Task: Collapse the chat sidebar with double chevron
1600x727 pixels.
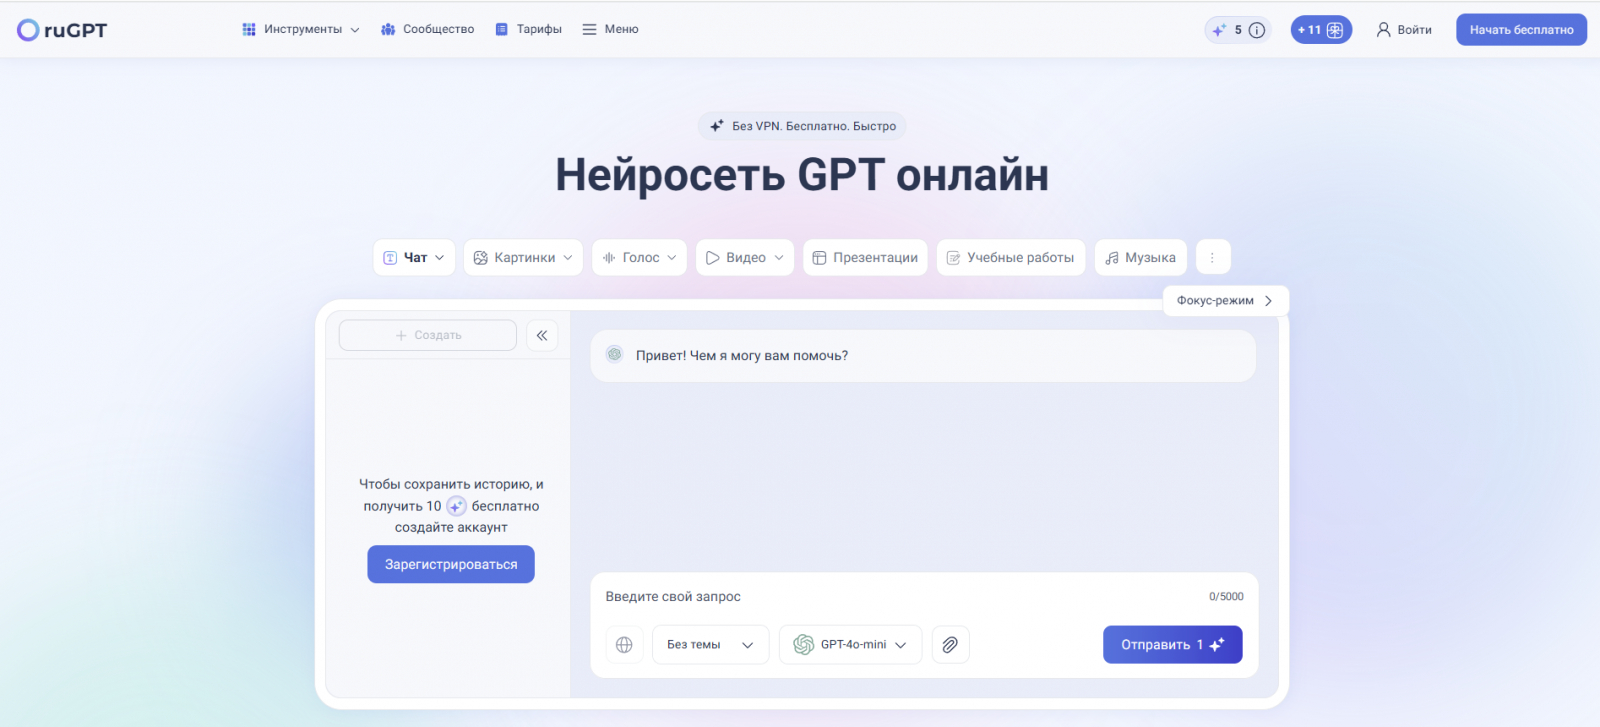Action: [x=542, y=336]
